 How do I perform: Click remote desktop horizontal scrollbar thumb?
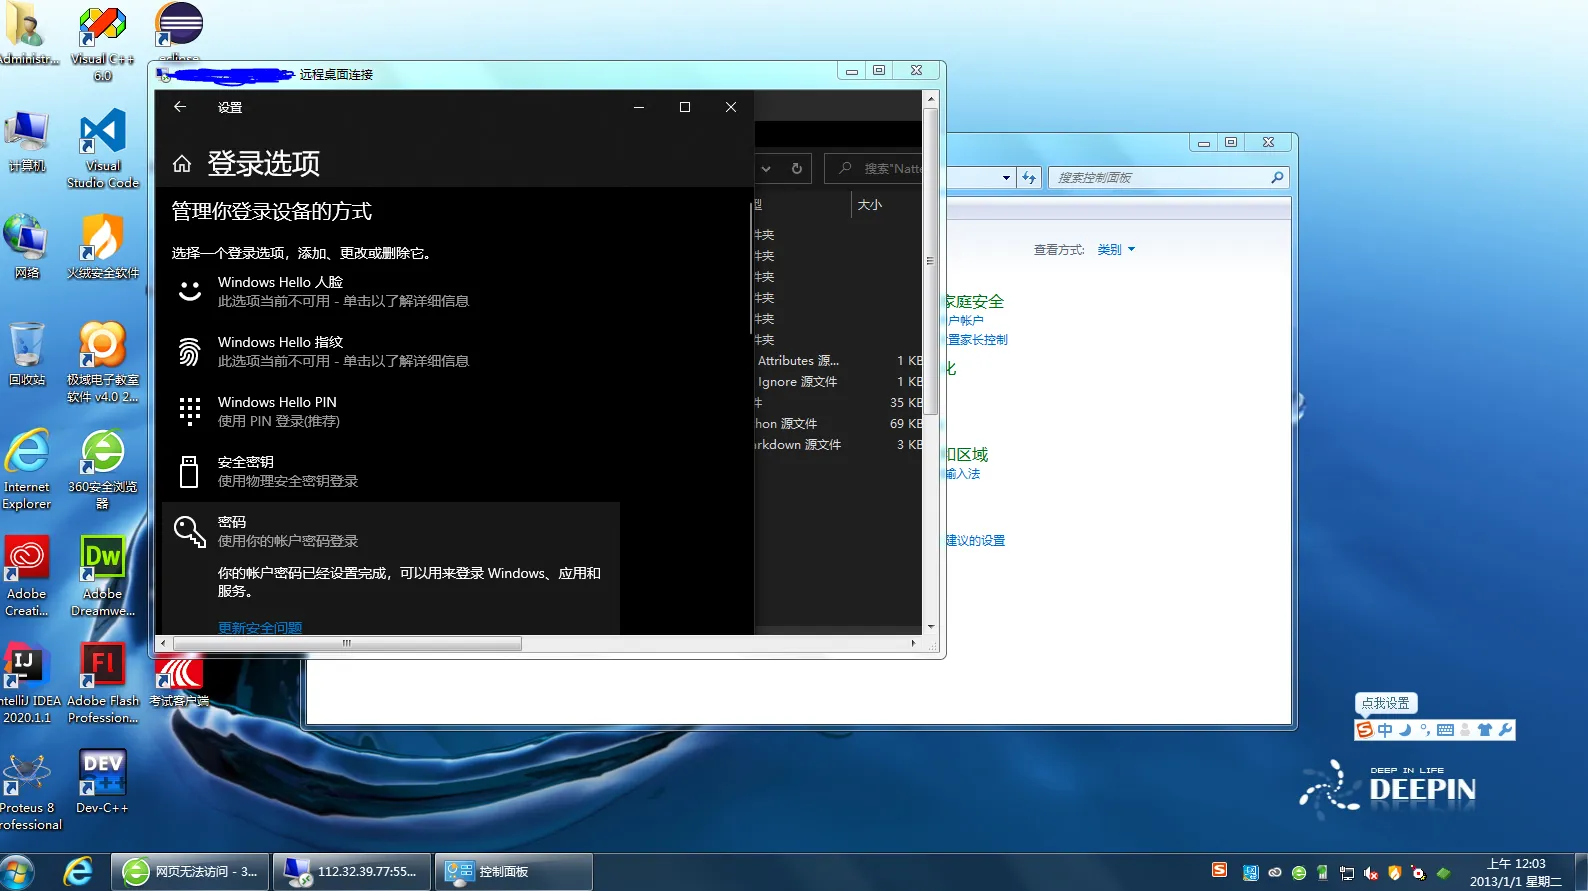coord(347,644)
